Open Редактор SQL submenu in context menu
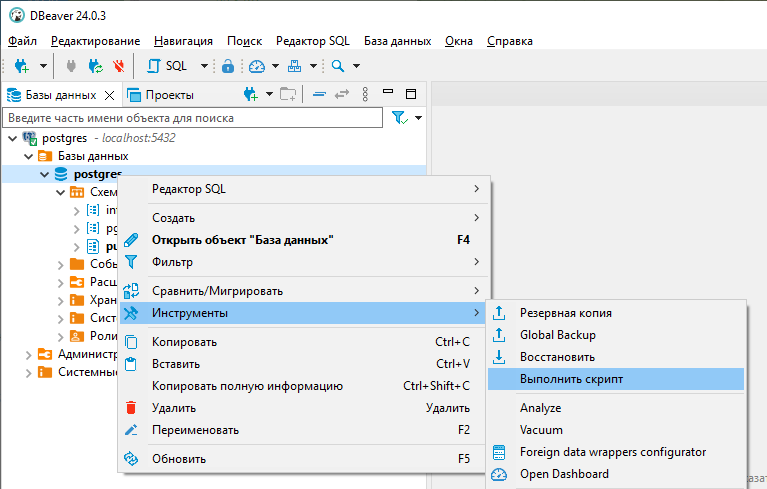Image resolution: width=767 pixels, height=489 pixels. click(304, 189)
